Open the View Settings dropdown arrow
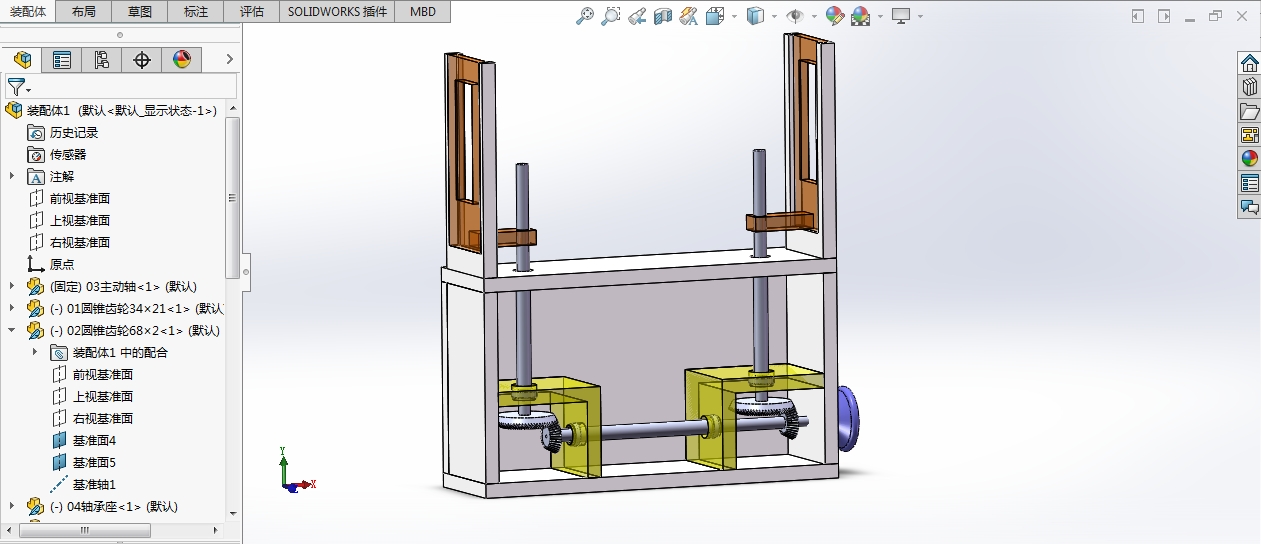Image resolution: width=1261 pixels, height=544 pixels. tap(920, 16)
